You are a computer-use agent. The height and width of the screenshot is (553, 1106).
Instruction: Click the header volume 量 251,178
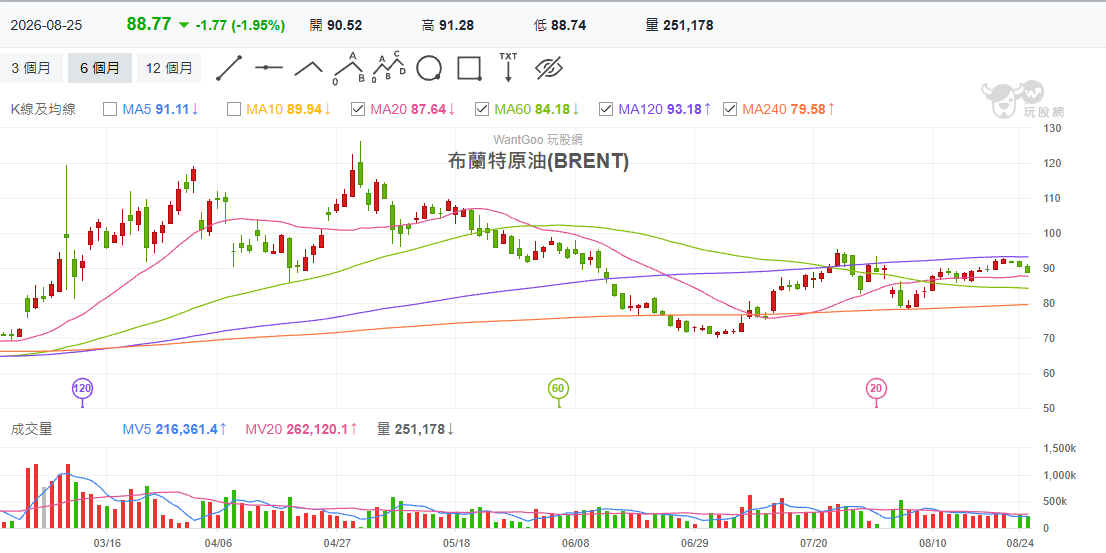click(679, 25)
